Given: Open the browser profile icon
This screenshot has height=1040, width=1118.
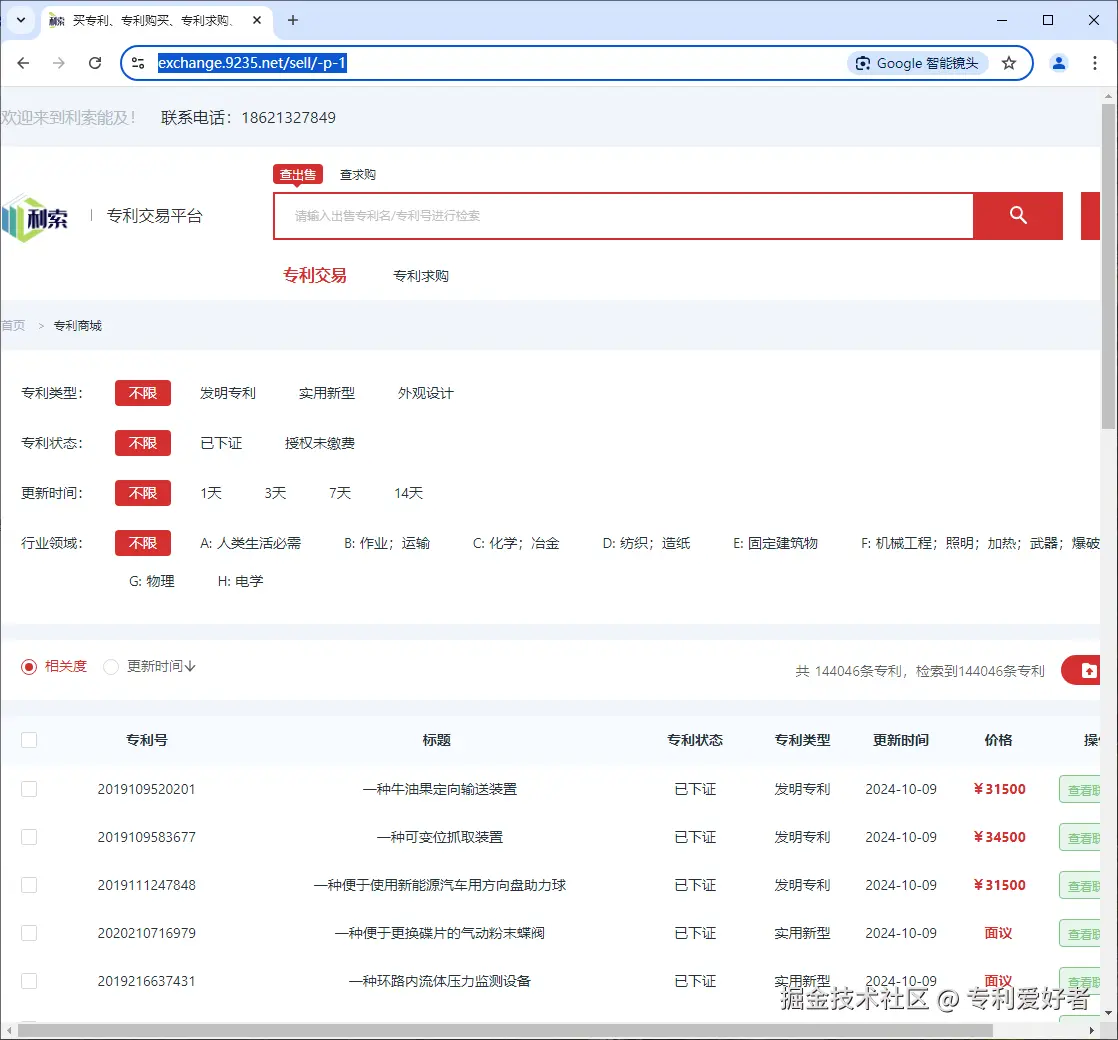Looking at the screenshot, I should [x=1058, y=62].
